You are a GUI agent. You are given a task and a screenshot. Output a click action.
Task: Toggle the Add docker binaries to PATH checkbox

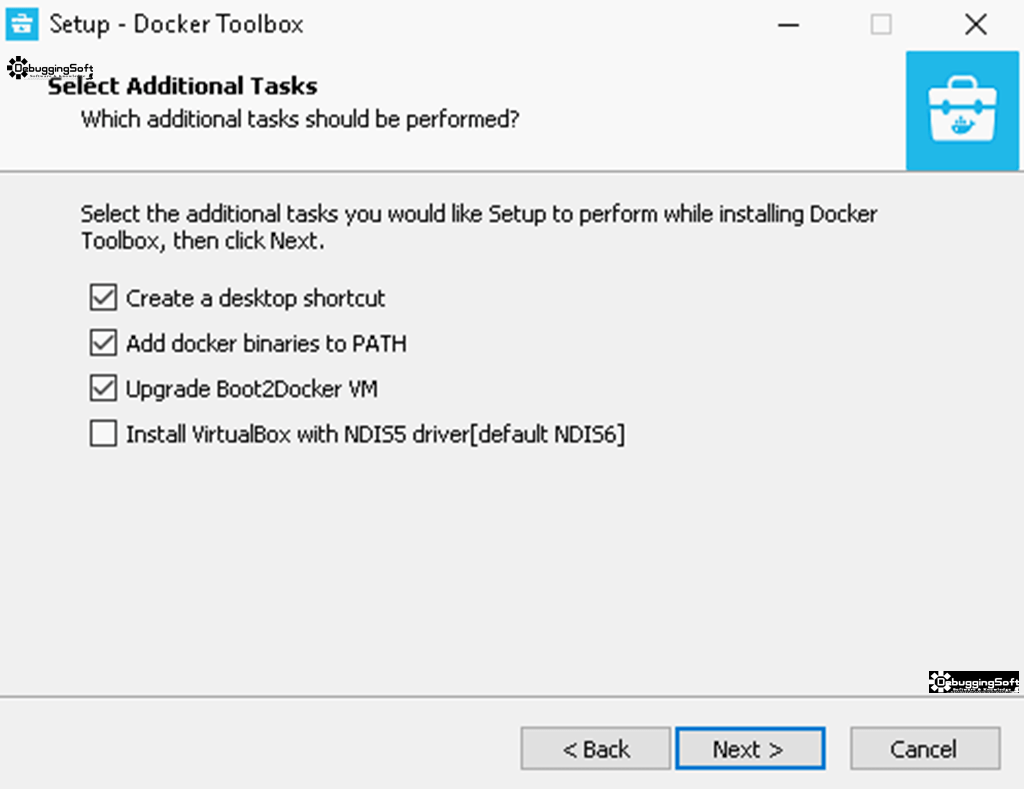click(x=103, y=343)
